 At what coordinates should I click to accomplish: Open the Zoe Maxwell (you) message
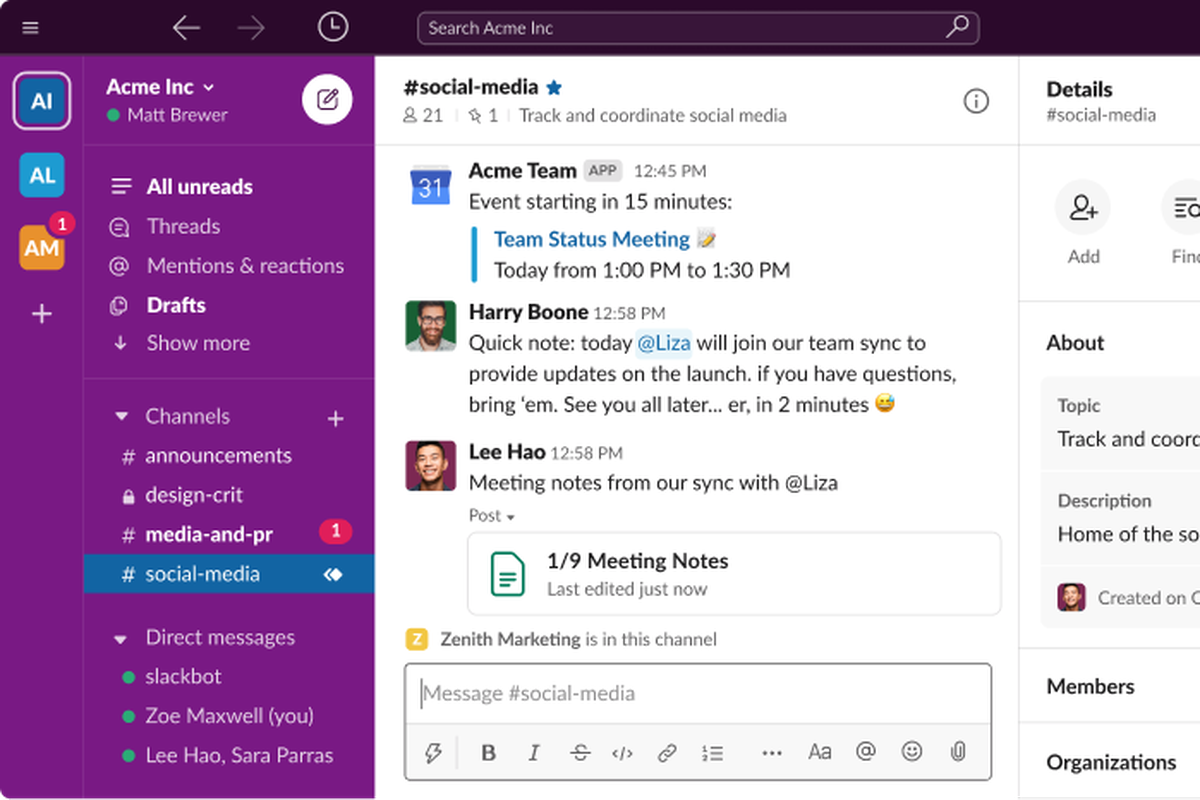229,716
